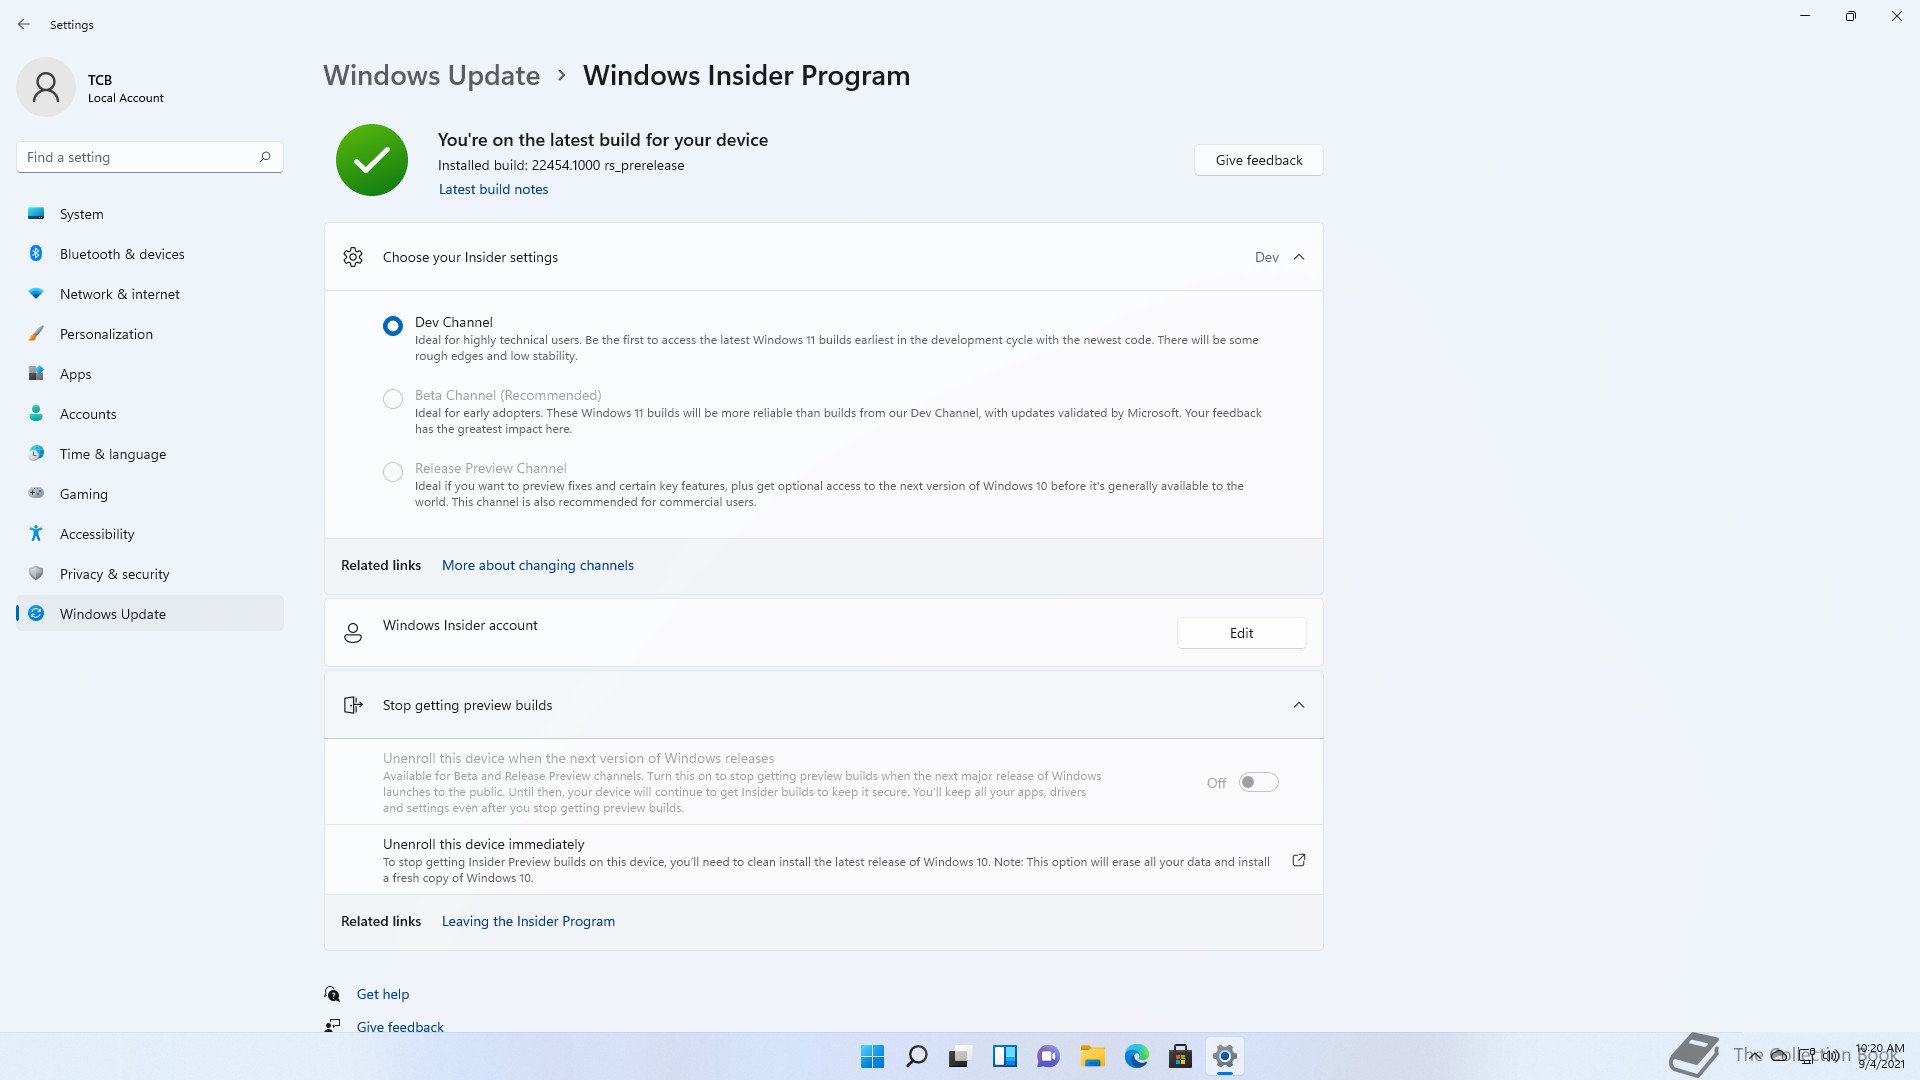Viewport: 1920px width, 1080px height.
Task: Open Task View on the taskbar
Action: pos(960,1057)
